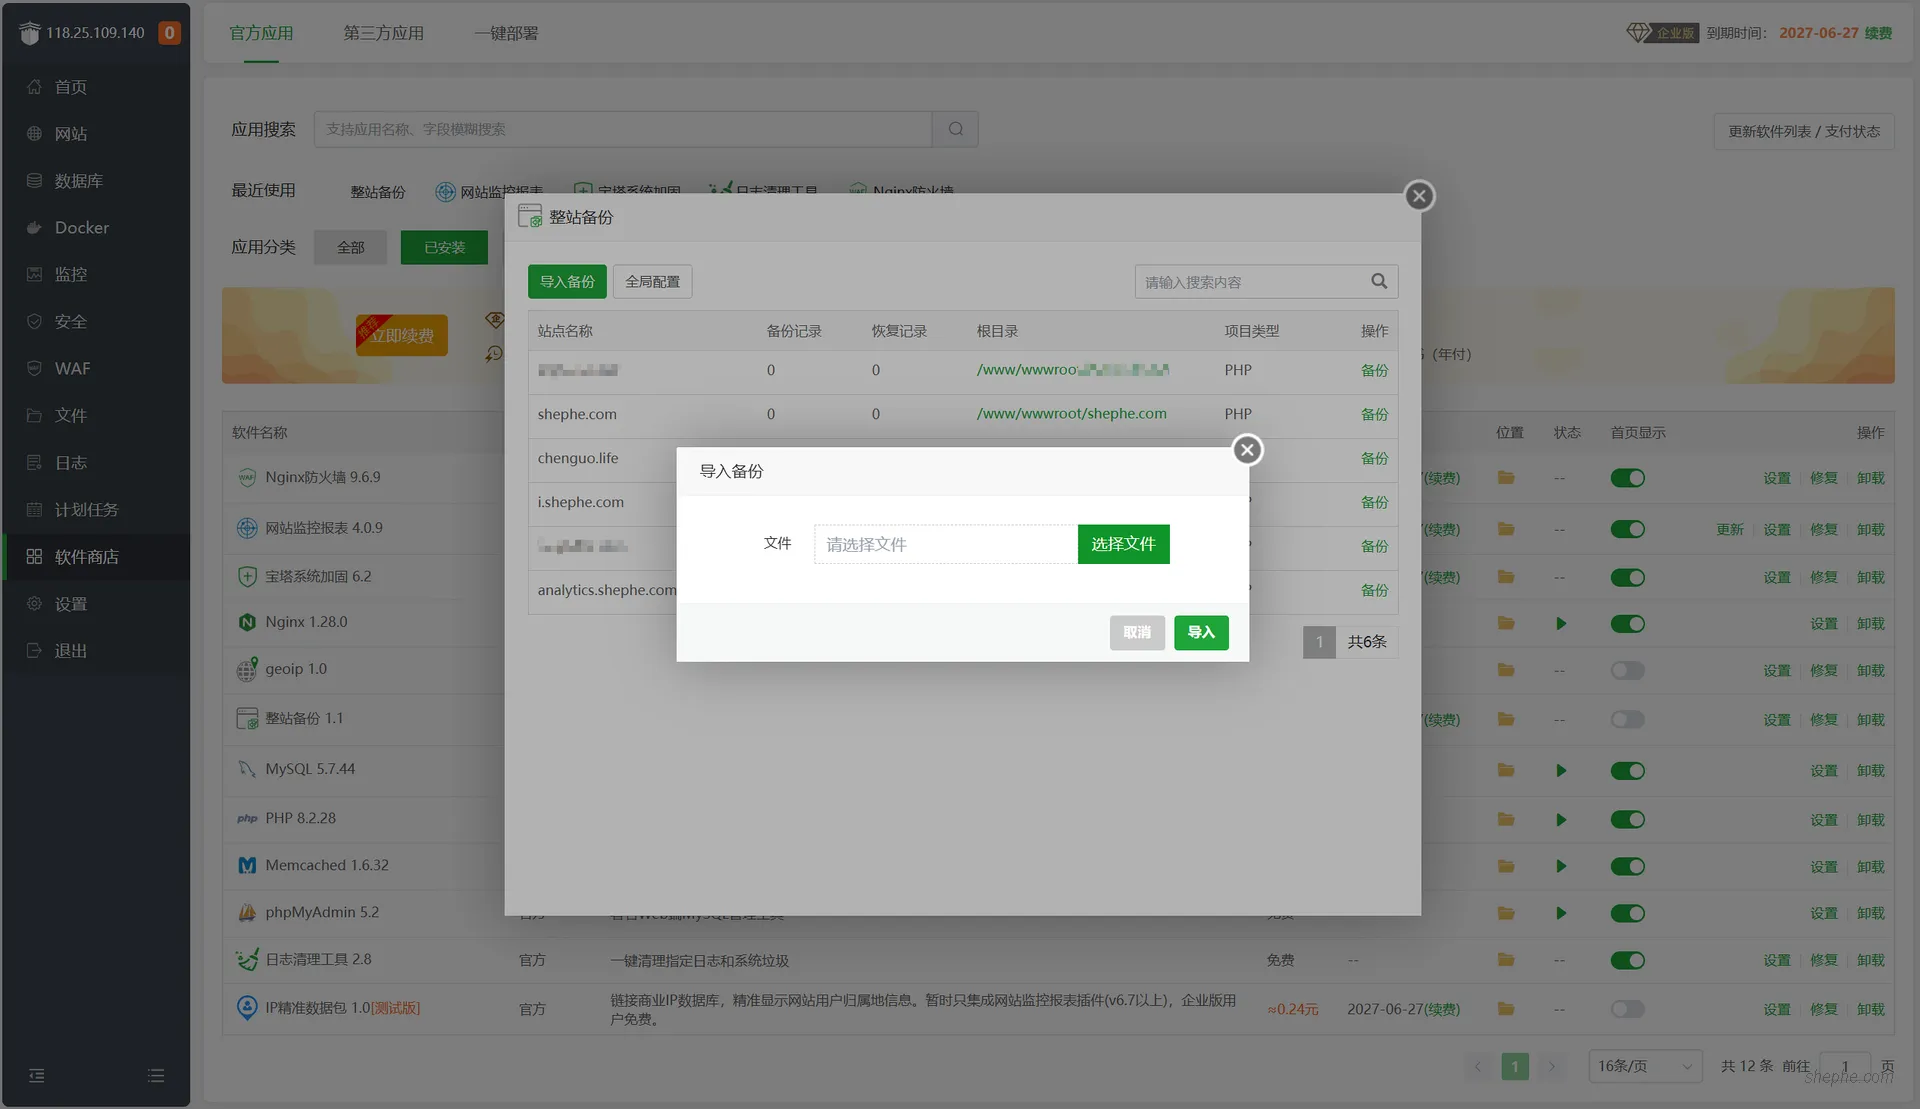
Task: Open the Docker sidebar icon
Action: pyautogui.click(x=34, y=227)
